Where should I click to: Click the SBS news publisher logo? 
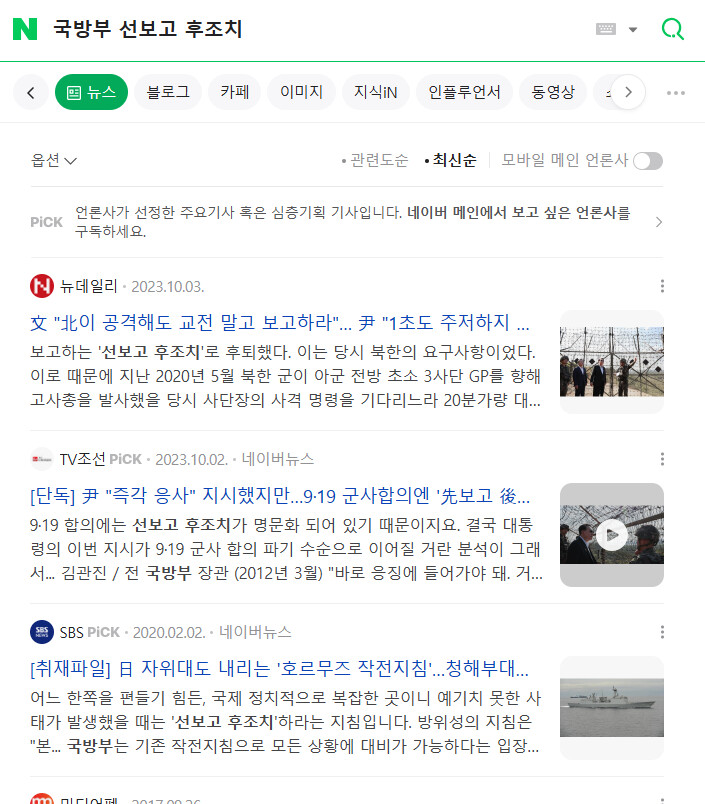coord(42,632)
